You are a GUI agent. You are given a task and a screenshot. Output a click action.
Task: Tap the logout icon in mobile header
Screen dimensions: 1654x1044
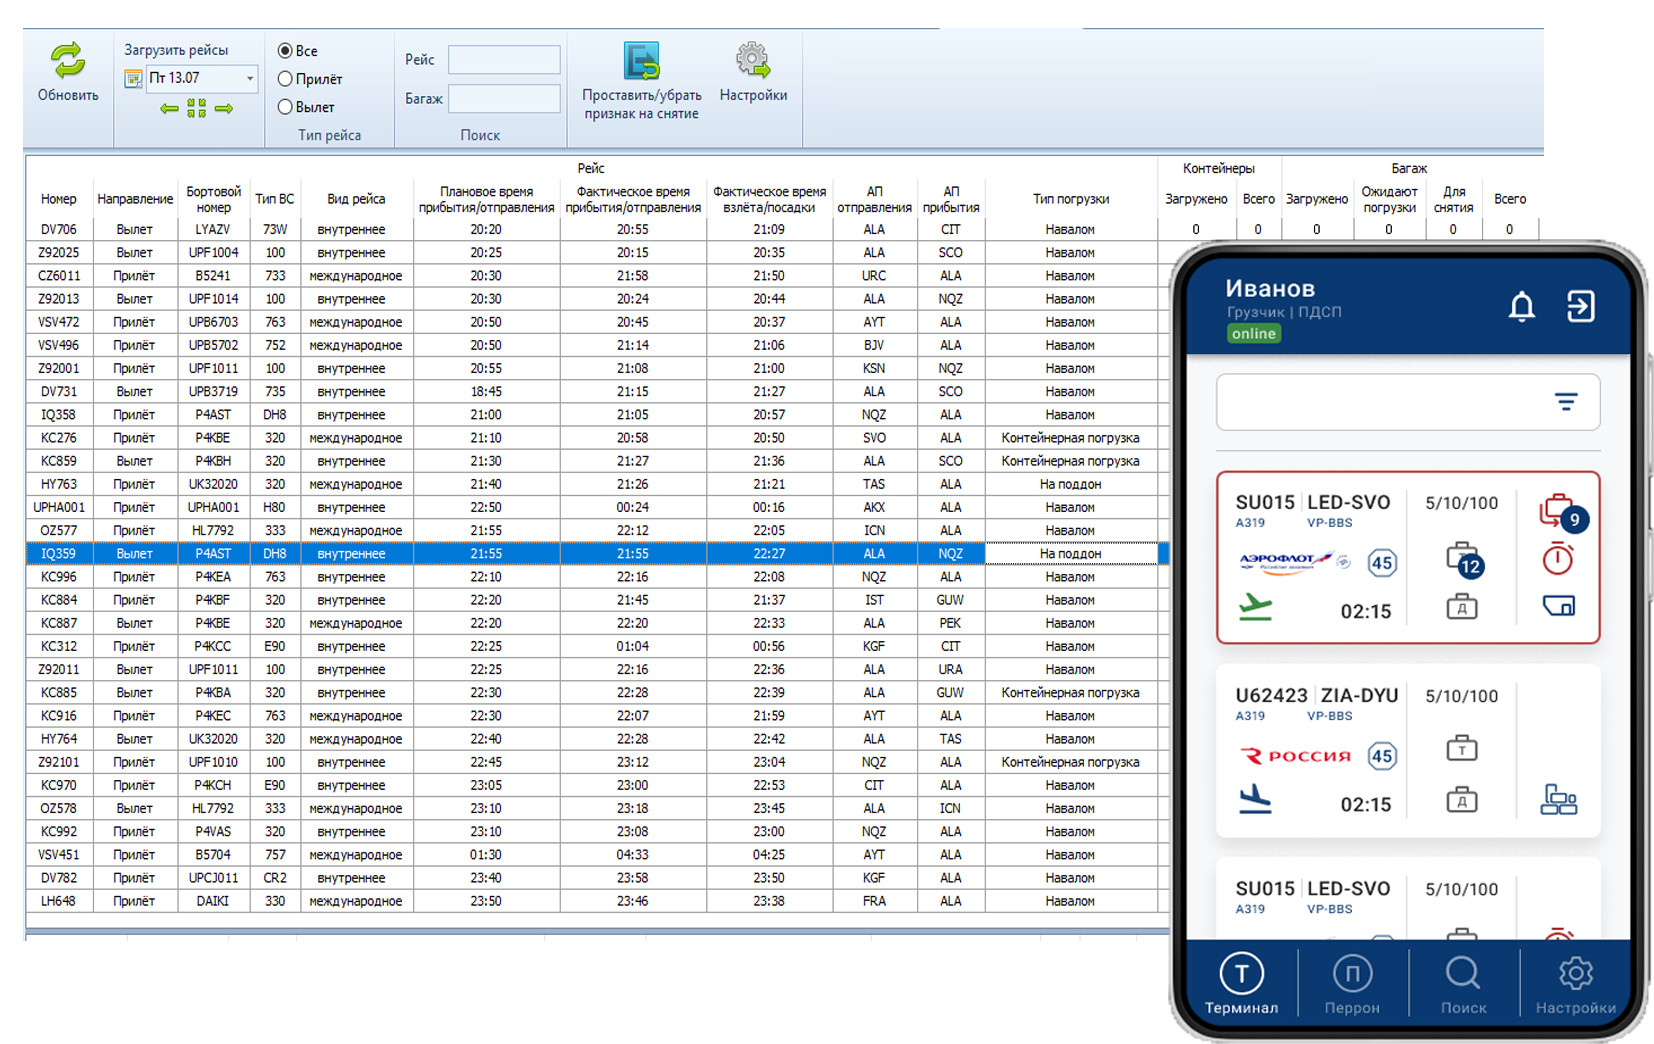(1580, 306)
